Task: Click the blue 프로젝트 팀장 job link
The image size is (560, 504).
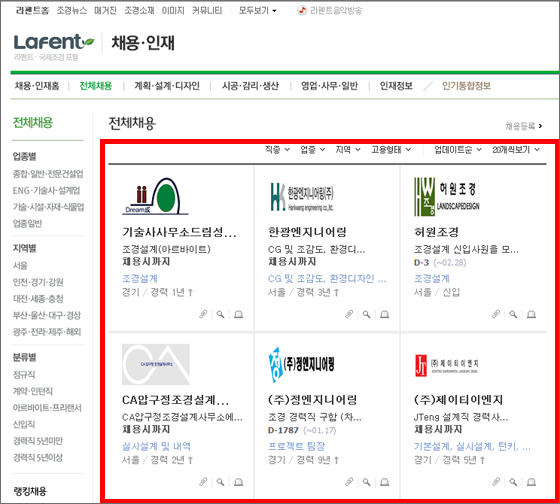Action: [x=296, y=446]
